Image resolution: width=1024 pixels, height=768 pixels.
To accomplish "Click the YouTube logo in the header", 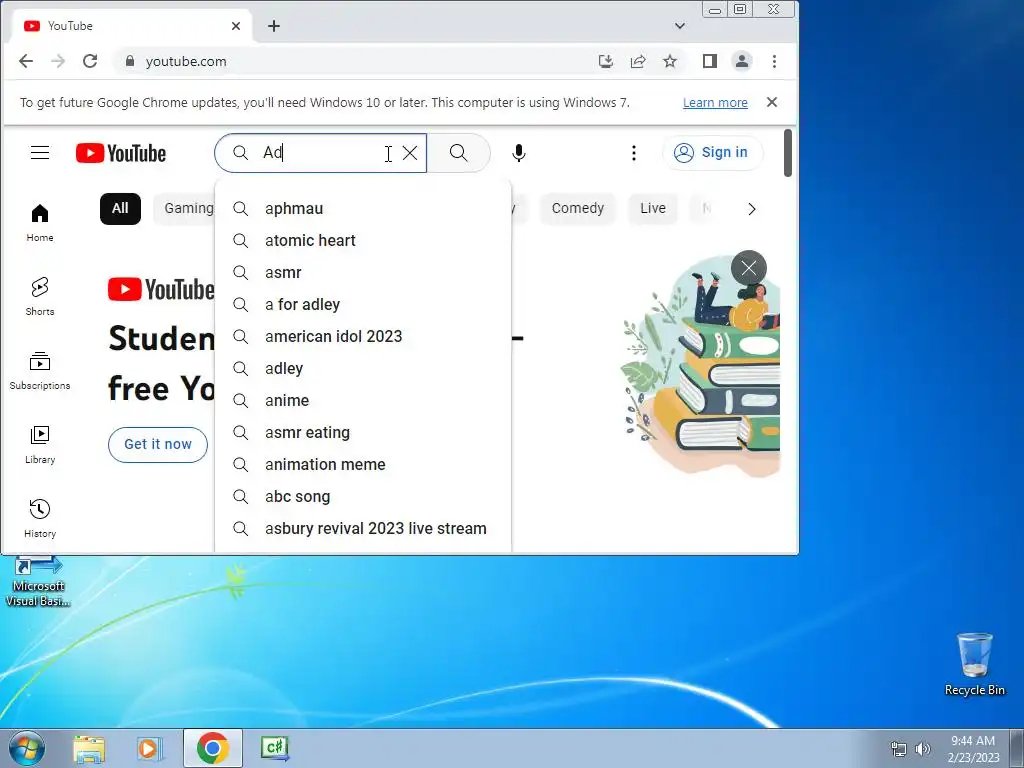I will 121,153.
